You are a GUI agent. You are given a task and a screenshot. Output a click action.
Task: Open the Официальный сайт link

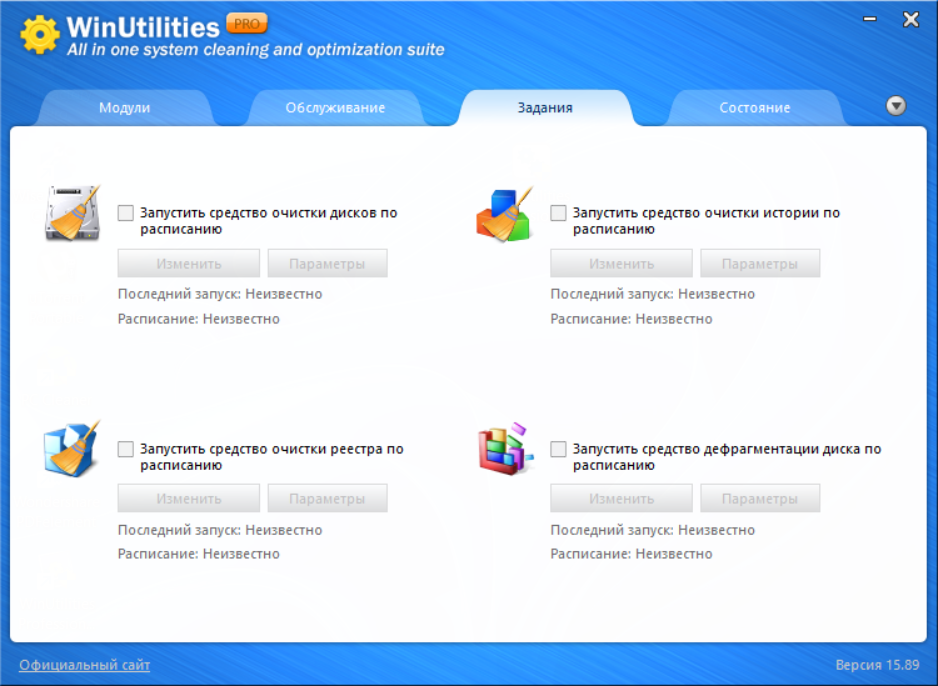(x=84, y=665)
